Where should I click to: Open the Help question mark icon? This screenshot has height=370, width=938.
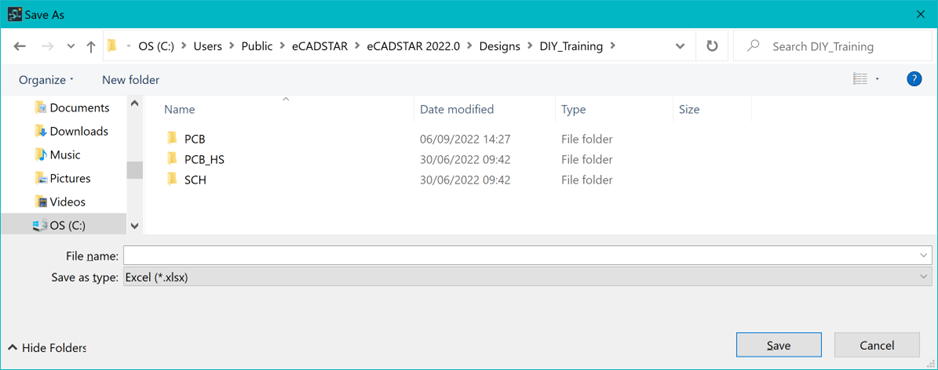click(914, 79)
